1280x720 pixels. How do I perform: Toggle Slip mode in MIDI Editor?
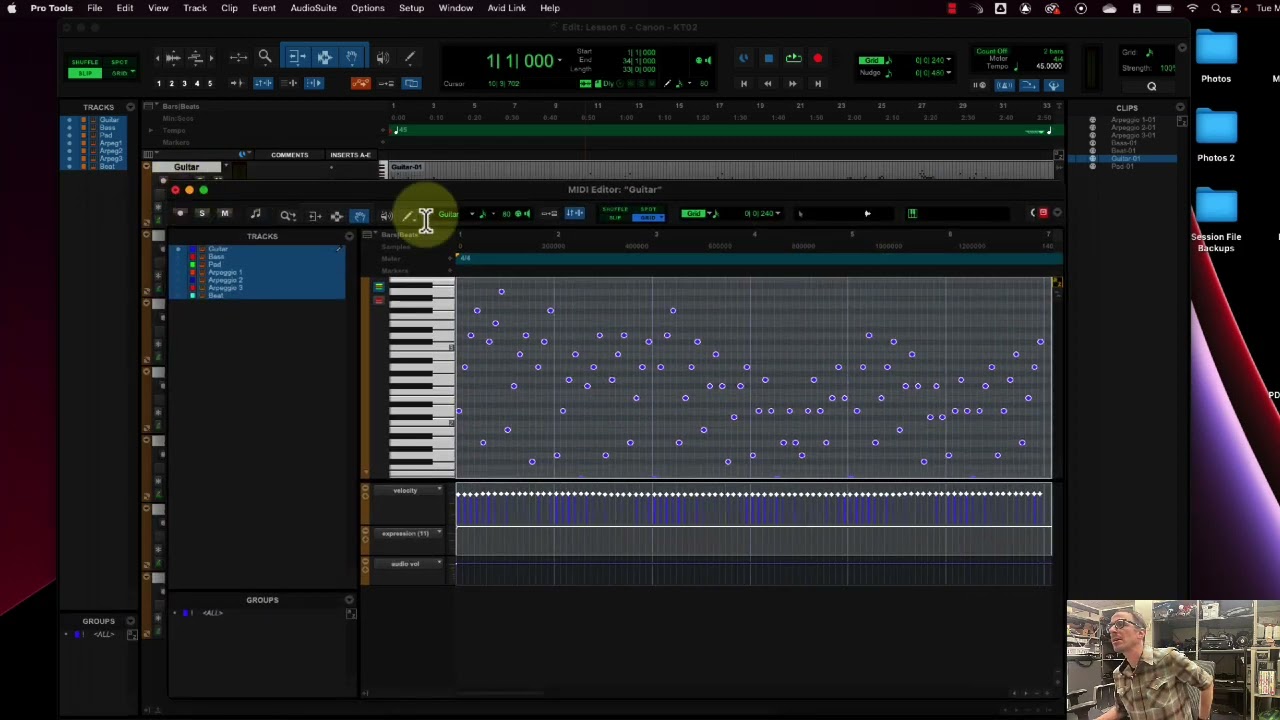tap(615, 217)
